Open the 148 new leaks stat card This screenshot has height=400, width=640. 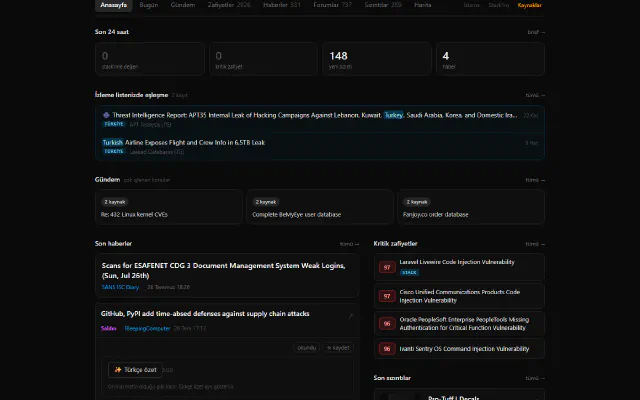376,59
